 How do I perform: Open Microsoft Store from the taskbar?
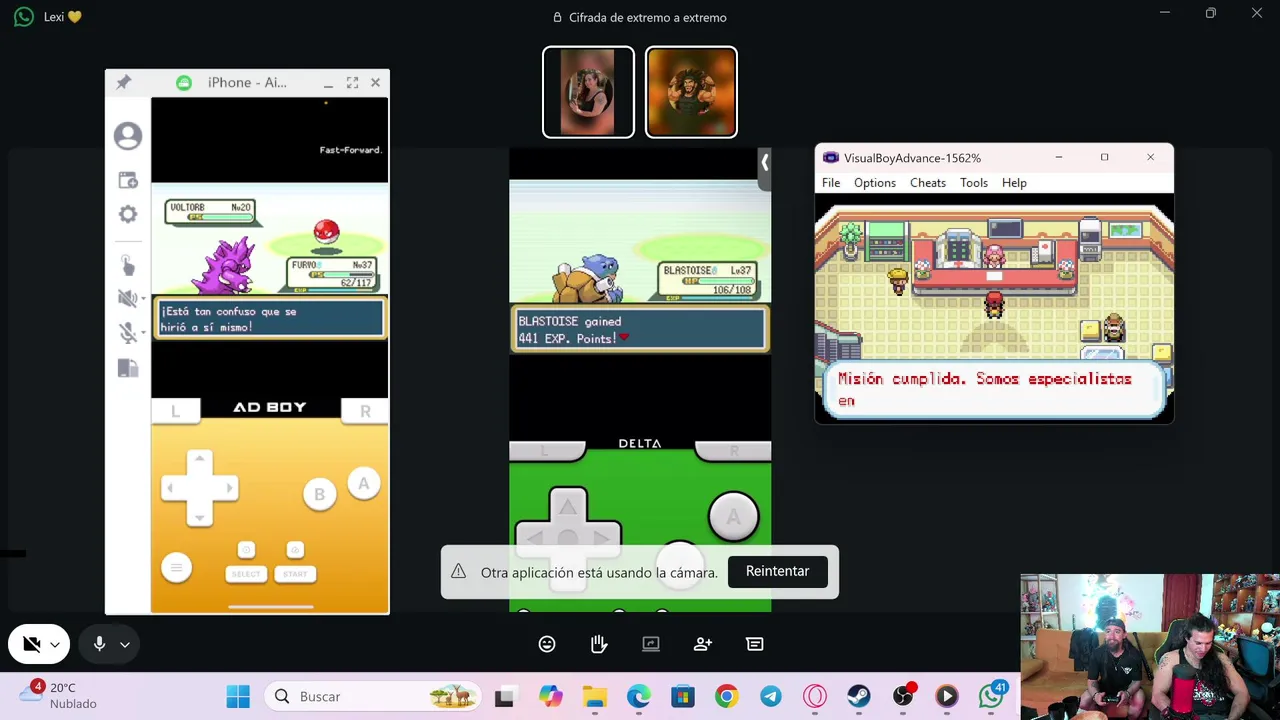683,696
